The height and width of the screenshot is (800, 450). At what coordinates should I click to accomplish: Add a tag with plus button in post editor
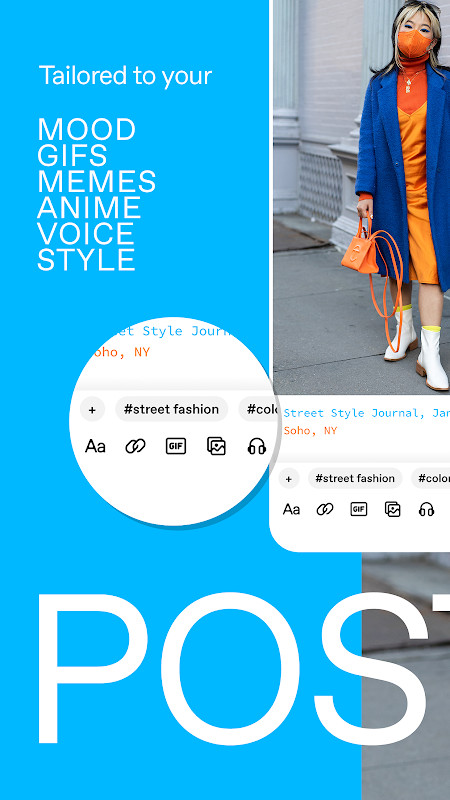pyautogui.click(x=289, y=479)
